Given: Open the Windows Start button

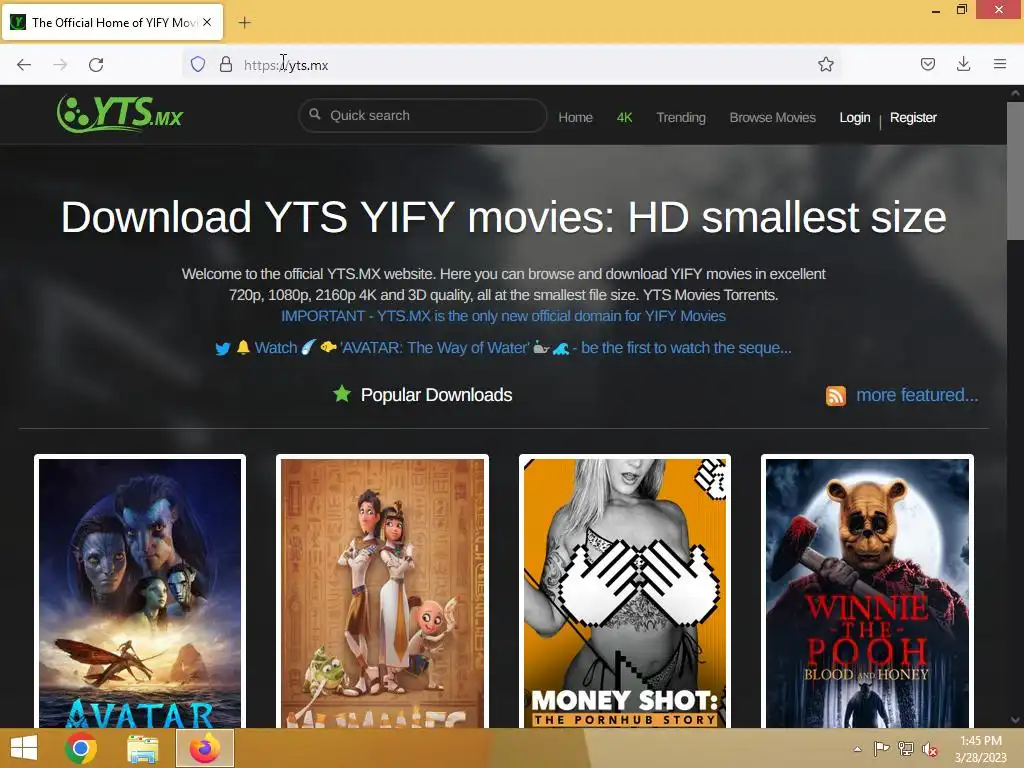Looking at the screenshot, I should [x=24, y=748].
